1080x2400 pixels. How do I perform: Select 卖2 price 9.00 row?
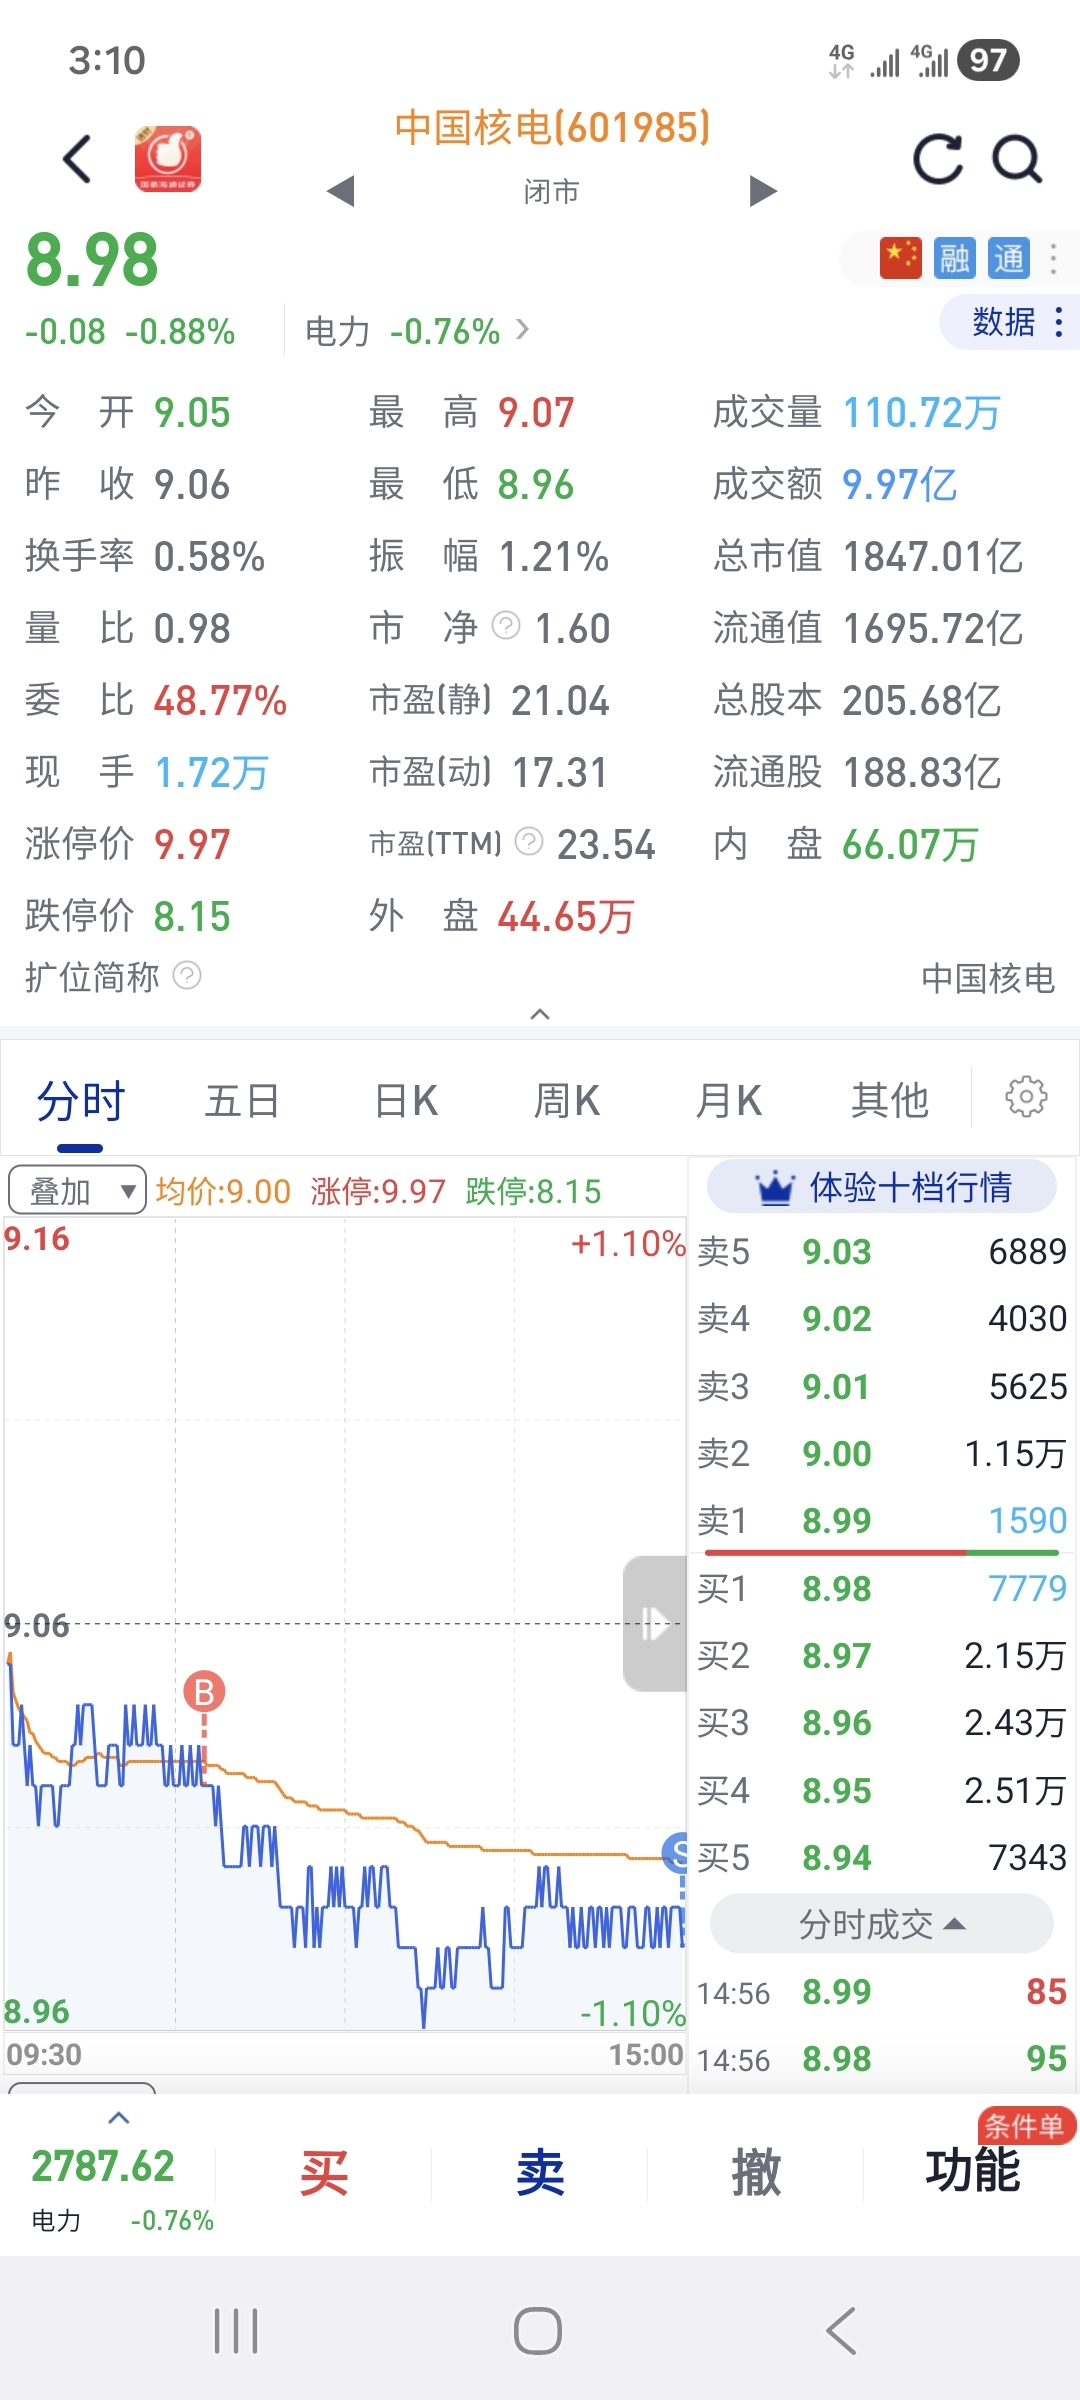(882, 1453)
